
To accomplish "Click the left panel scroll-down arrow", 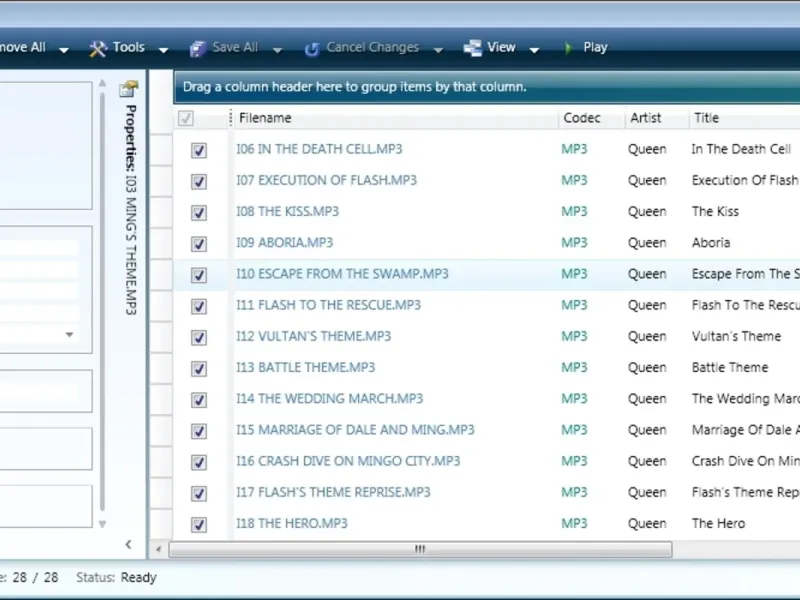I will pos(102,524).
